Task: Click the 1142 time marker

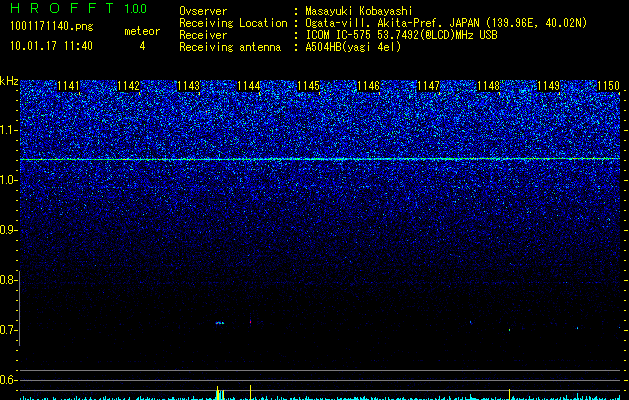Action: 128,86
